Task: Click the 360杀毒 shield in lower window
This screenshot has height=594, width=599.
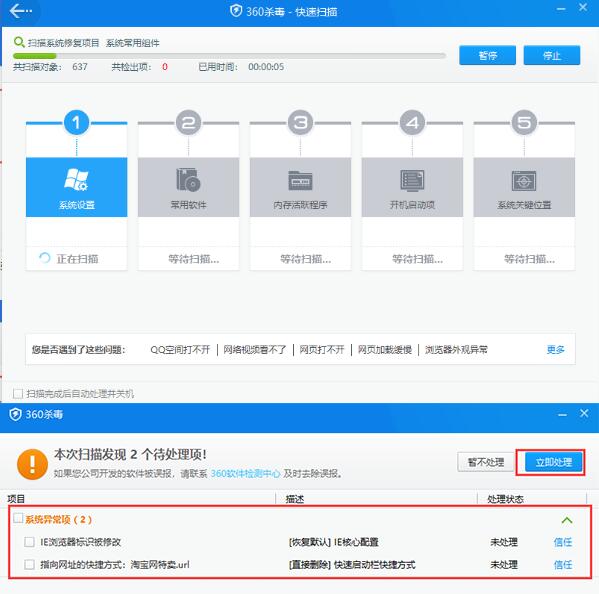Action: tap(15, 414)
